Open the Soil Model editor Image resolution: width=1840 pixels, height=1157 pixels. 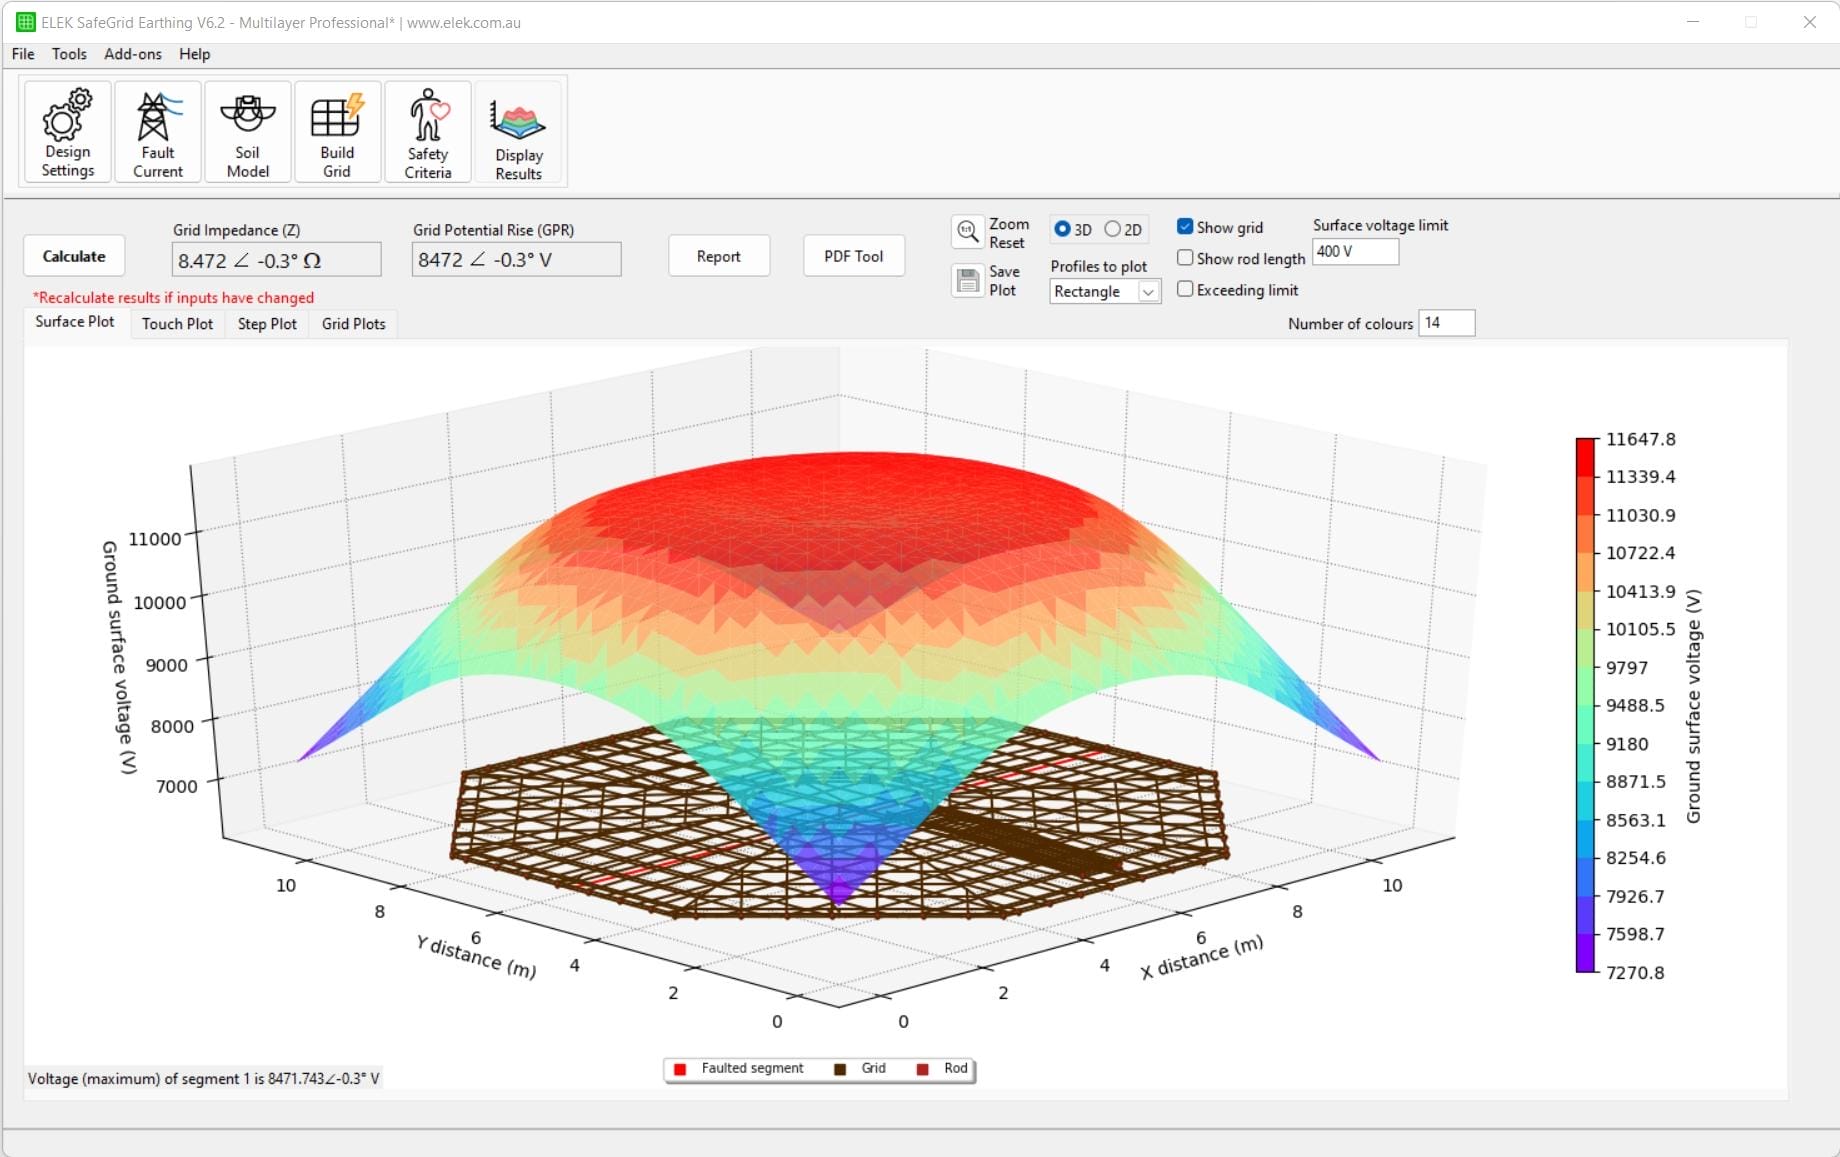246,131
